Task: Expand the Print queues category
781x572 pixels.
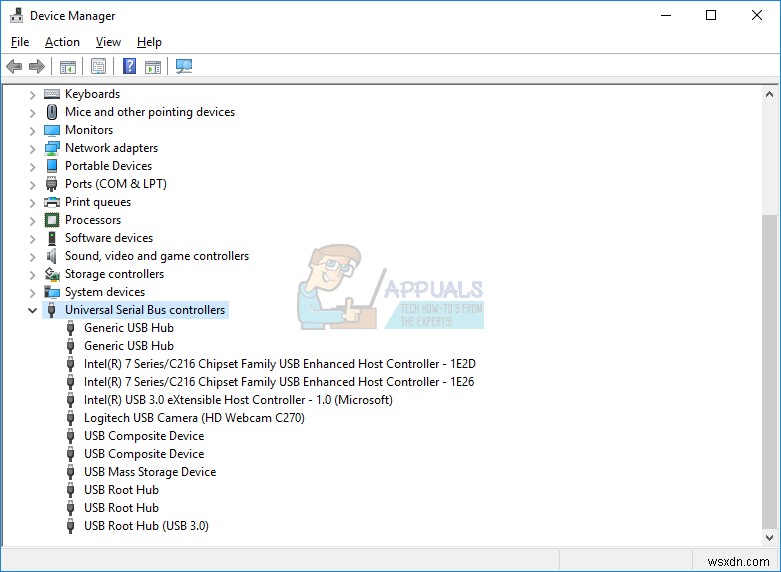Action: [x=32, y=202]
